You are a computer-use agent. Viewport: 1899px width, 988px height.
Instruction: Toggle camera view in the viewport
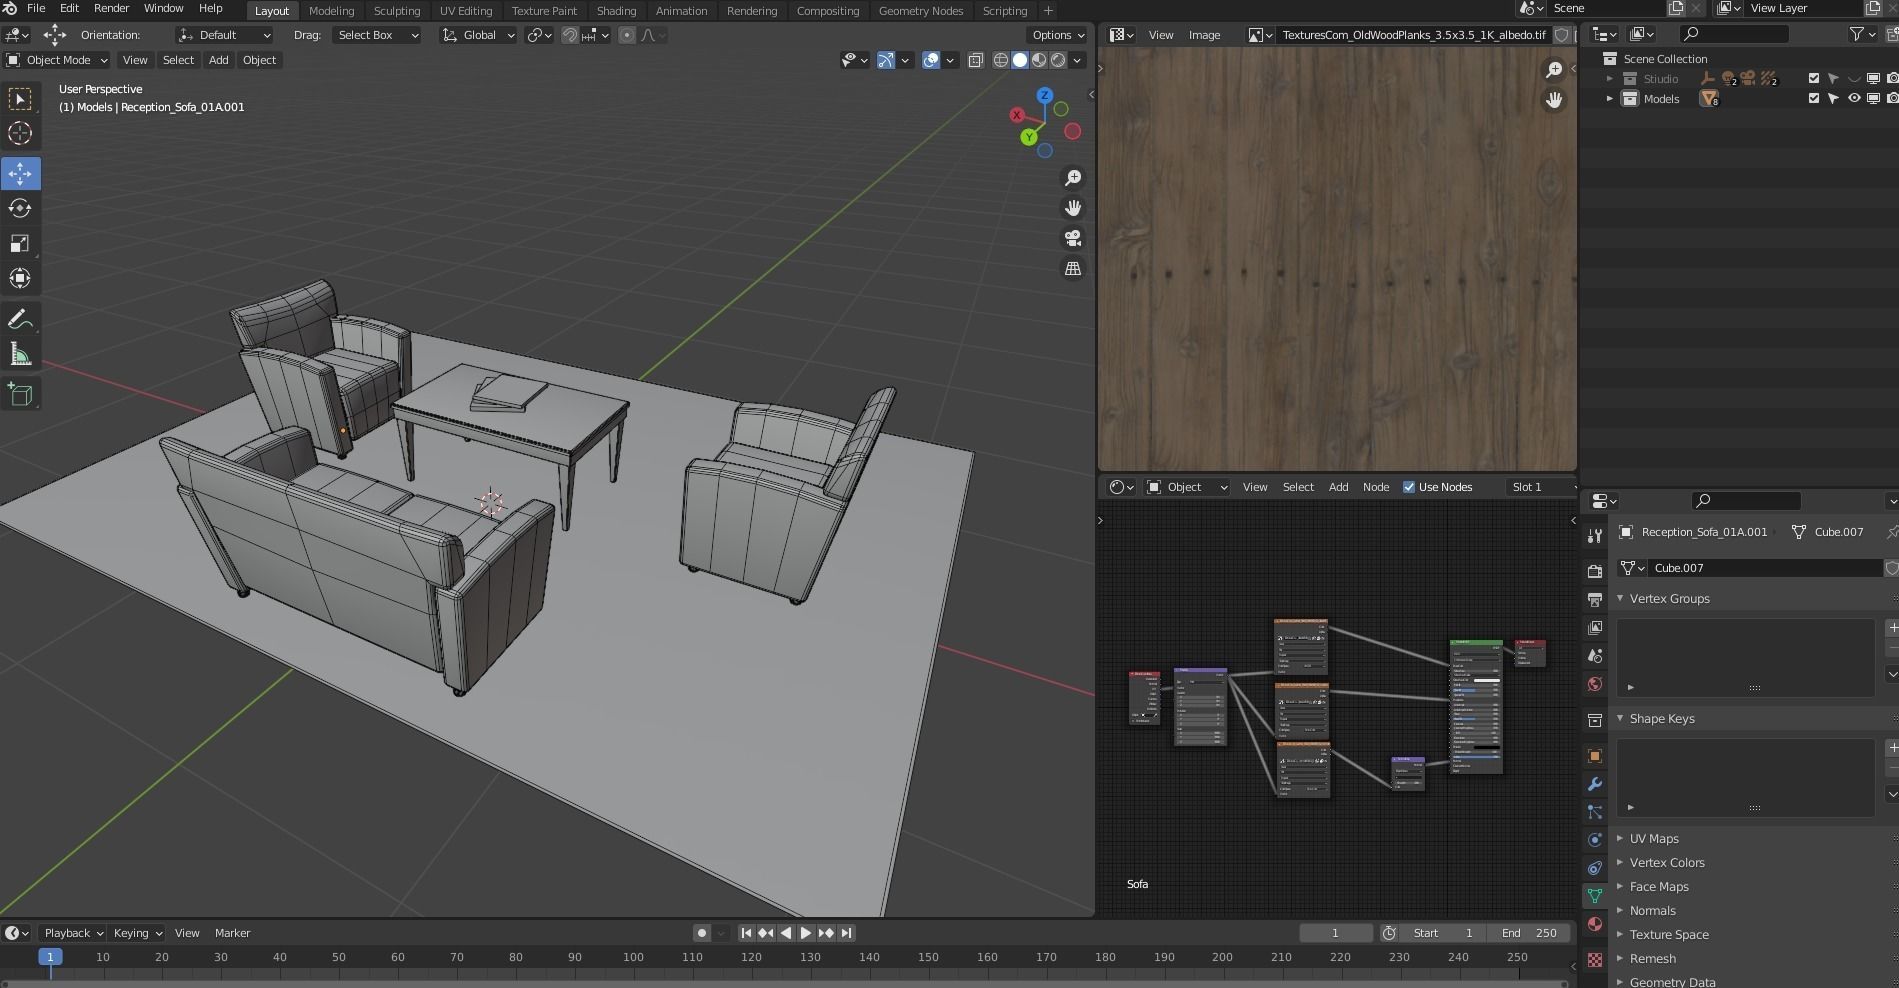1073,238
